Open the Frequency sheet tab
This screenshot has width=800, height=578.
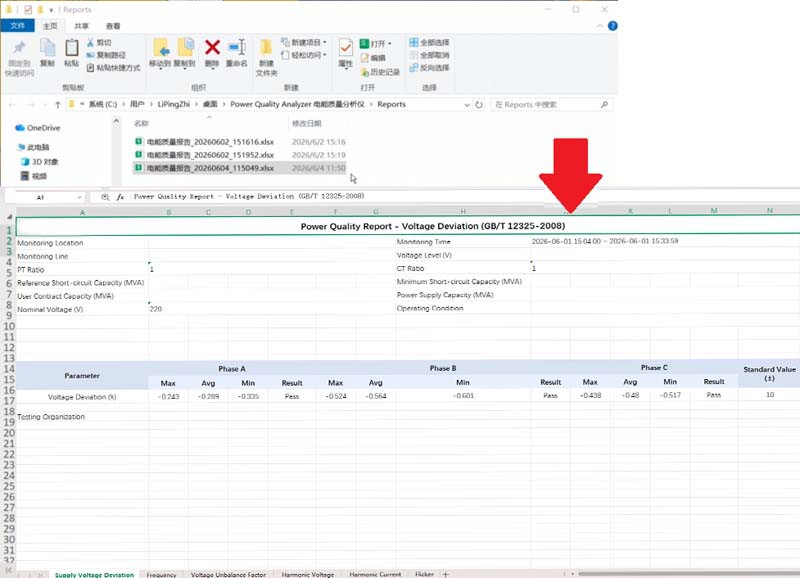(x=161, y=574)
